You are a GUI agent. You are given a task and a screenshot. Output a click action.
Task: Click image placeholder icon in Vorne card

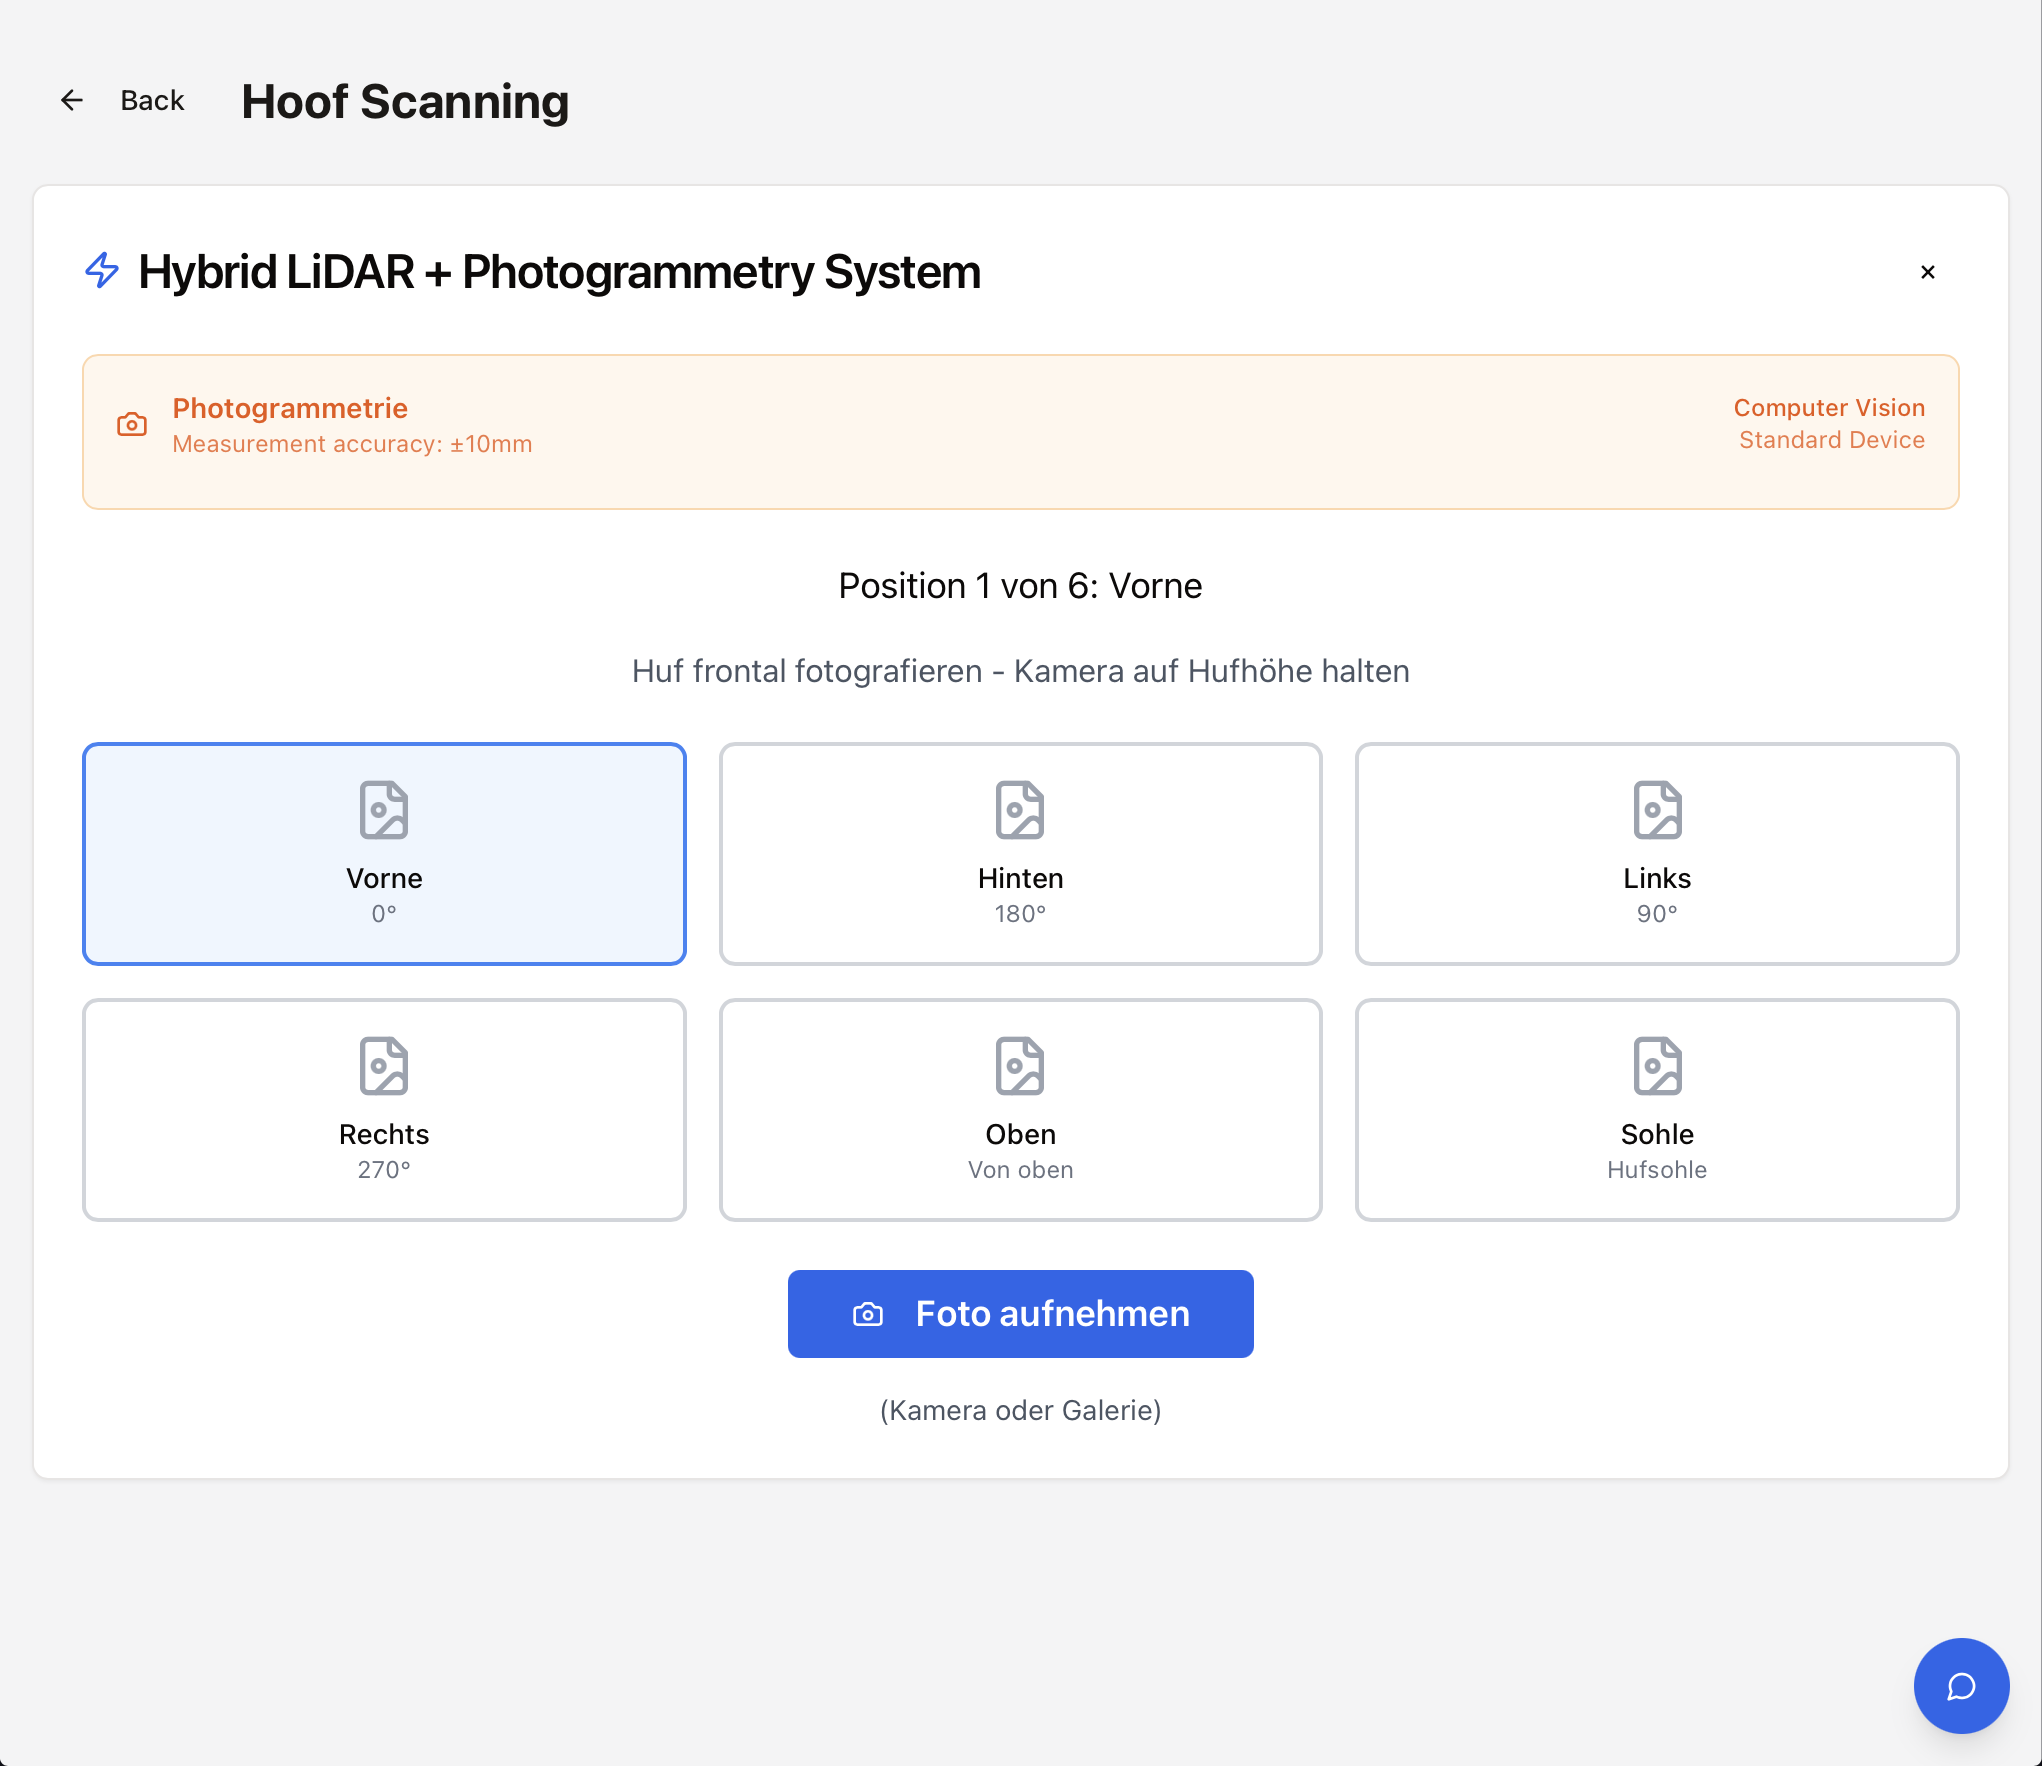pos(384,810)
